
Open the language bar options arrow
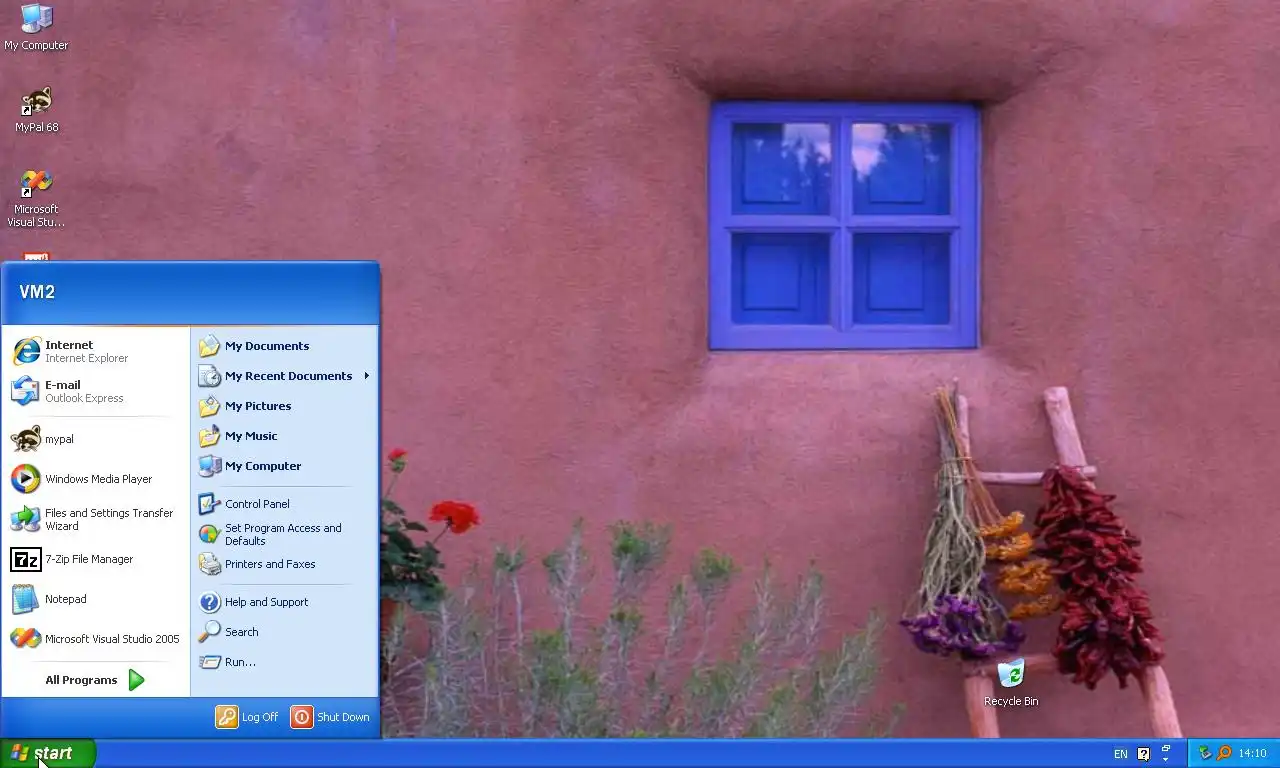click(1166, 760)
